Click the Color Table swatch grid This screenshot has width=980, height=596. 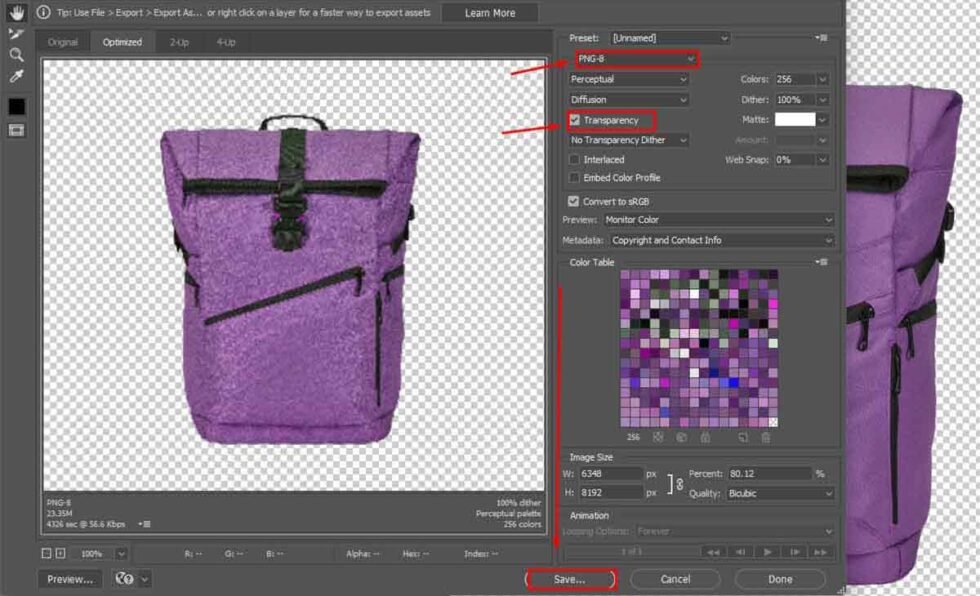pyautogui.click(x=699, y=349)
